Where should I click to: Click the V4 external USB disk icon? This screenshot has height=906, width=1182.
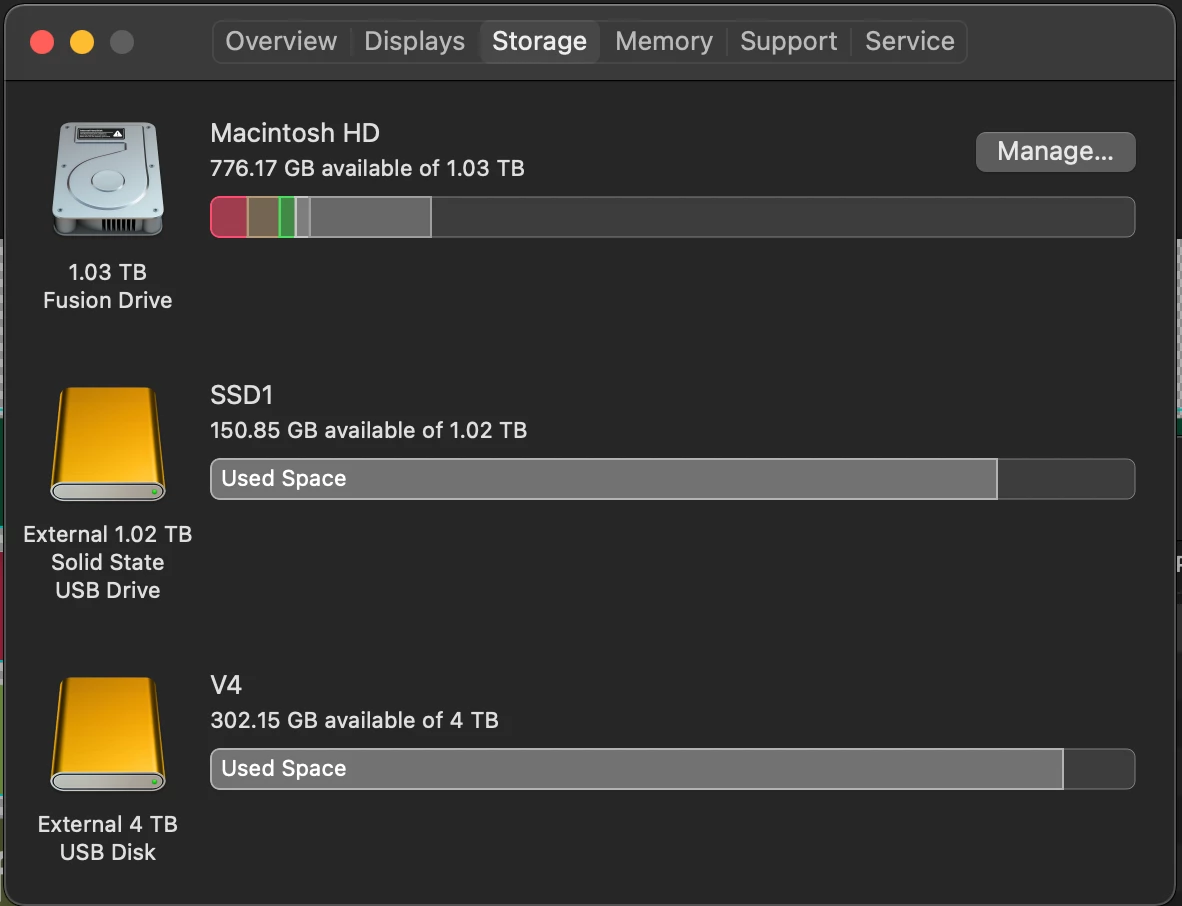(x=108, y=733)
